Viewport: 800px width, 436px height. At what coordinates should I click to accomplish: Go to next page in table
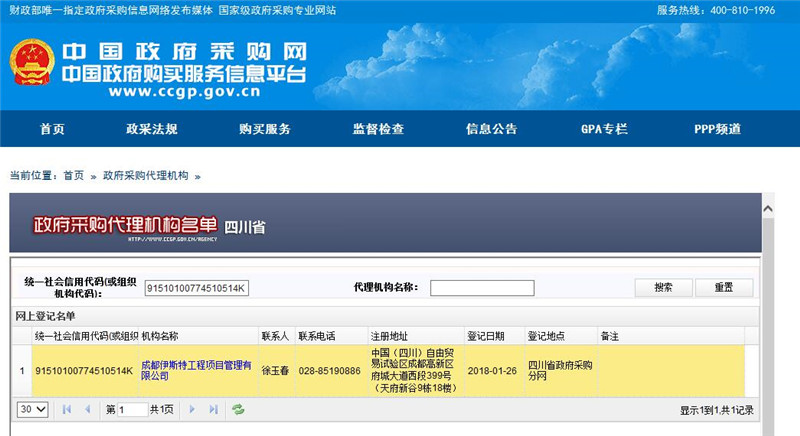pyautogui.click(x=191, y=409)
